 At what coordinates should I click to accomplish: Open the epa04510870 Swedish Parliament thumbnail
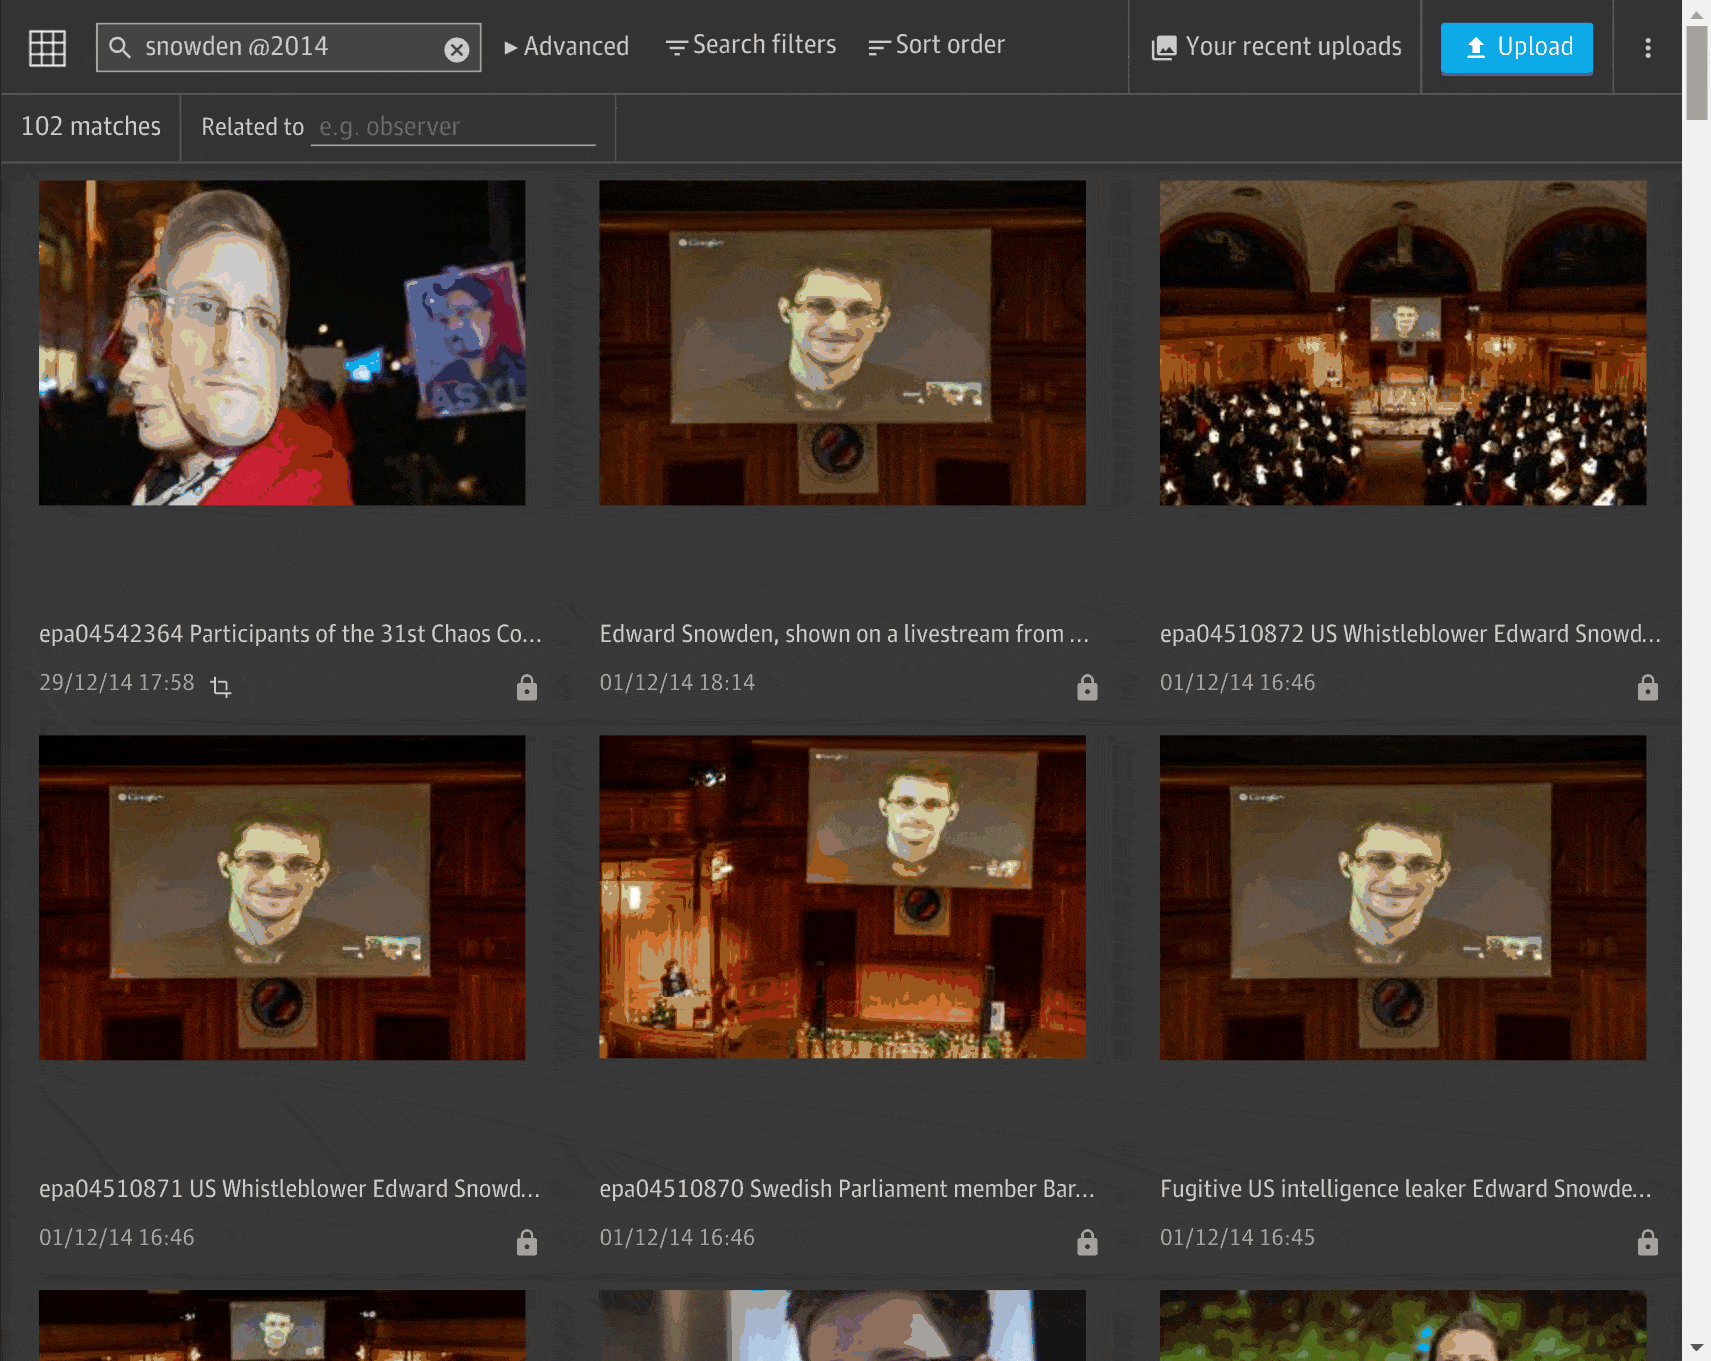(842, 898)
